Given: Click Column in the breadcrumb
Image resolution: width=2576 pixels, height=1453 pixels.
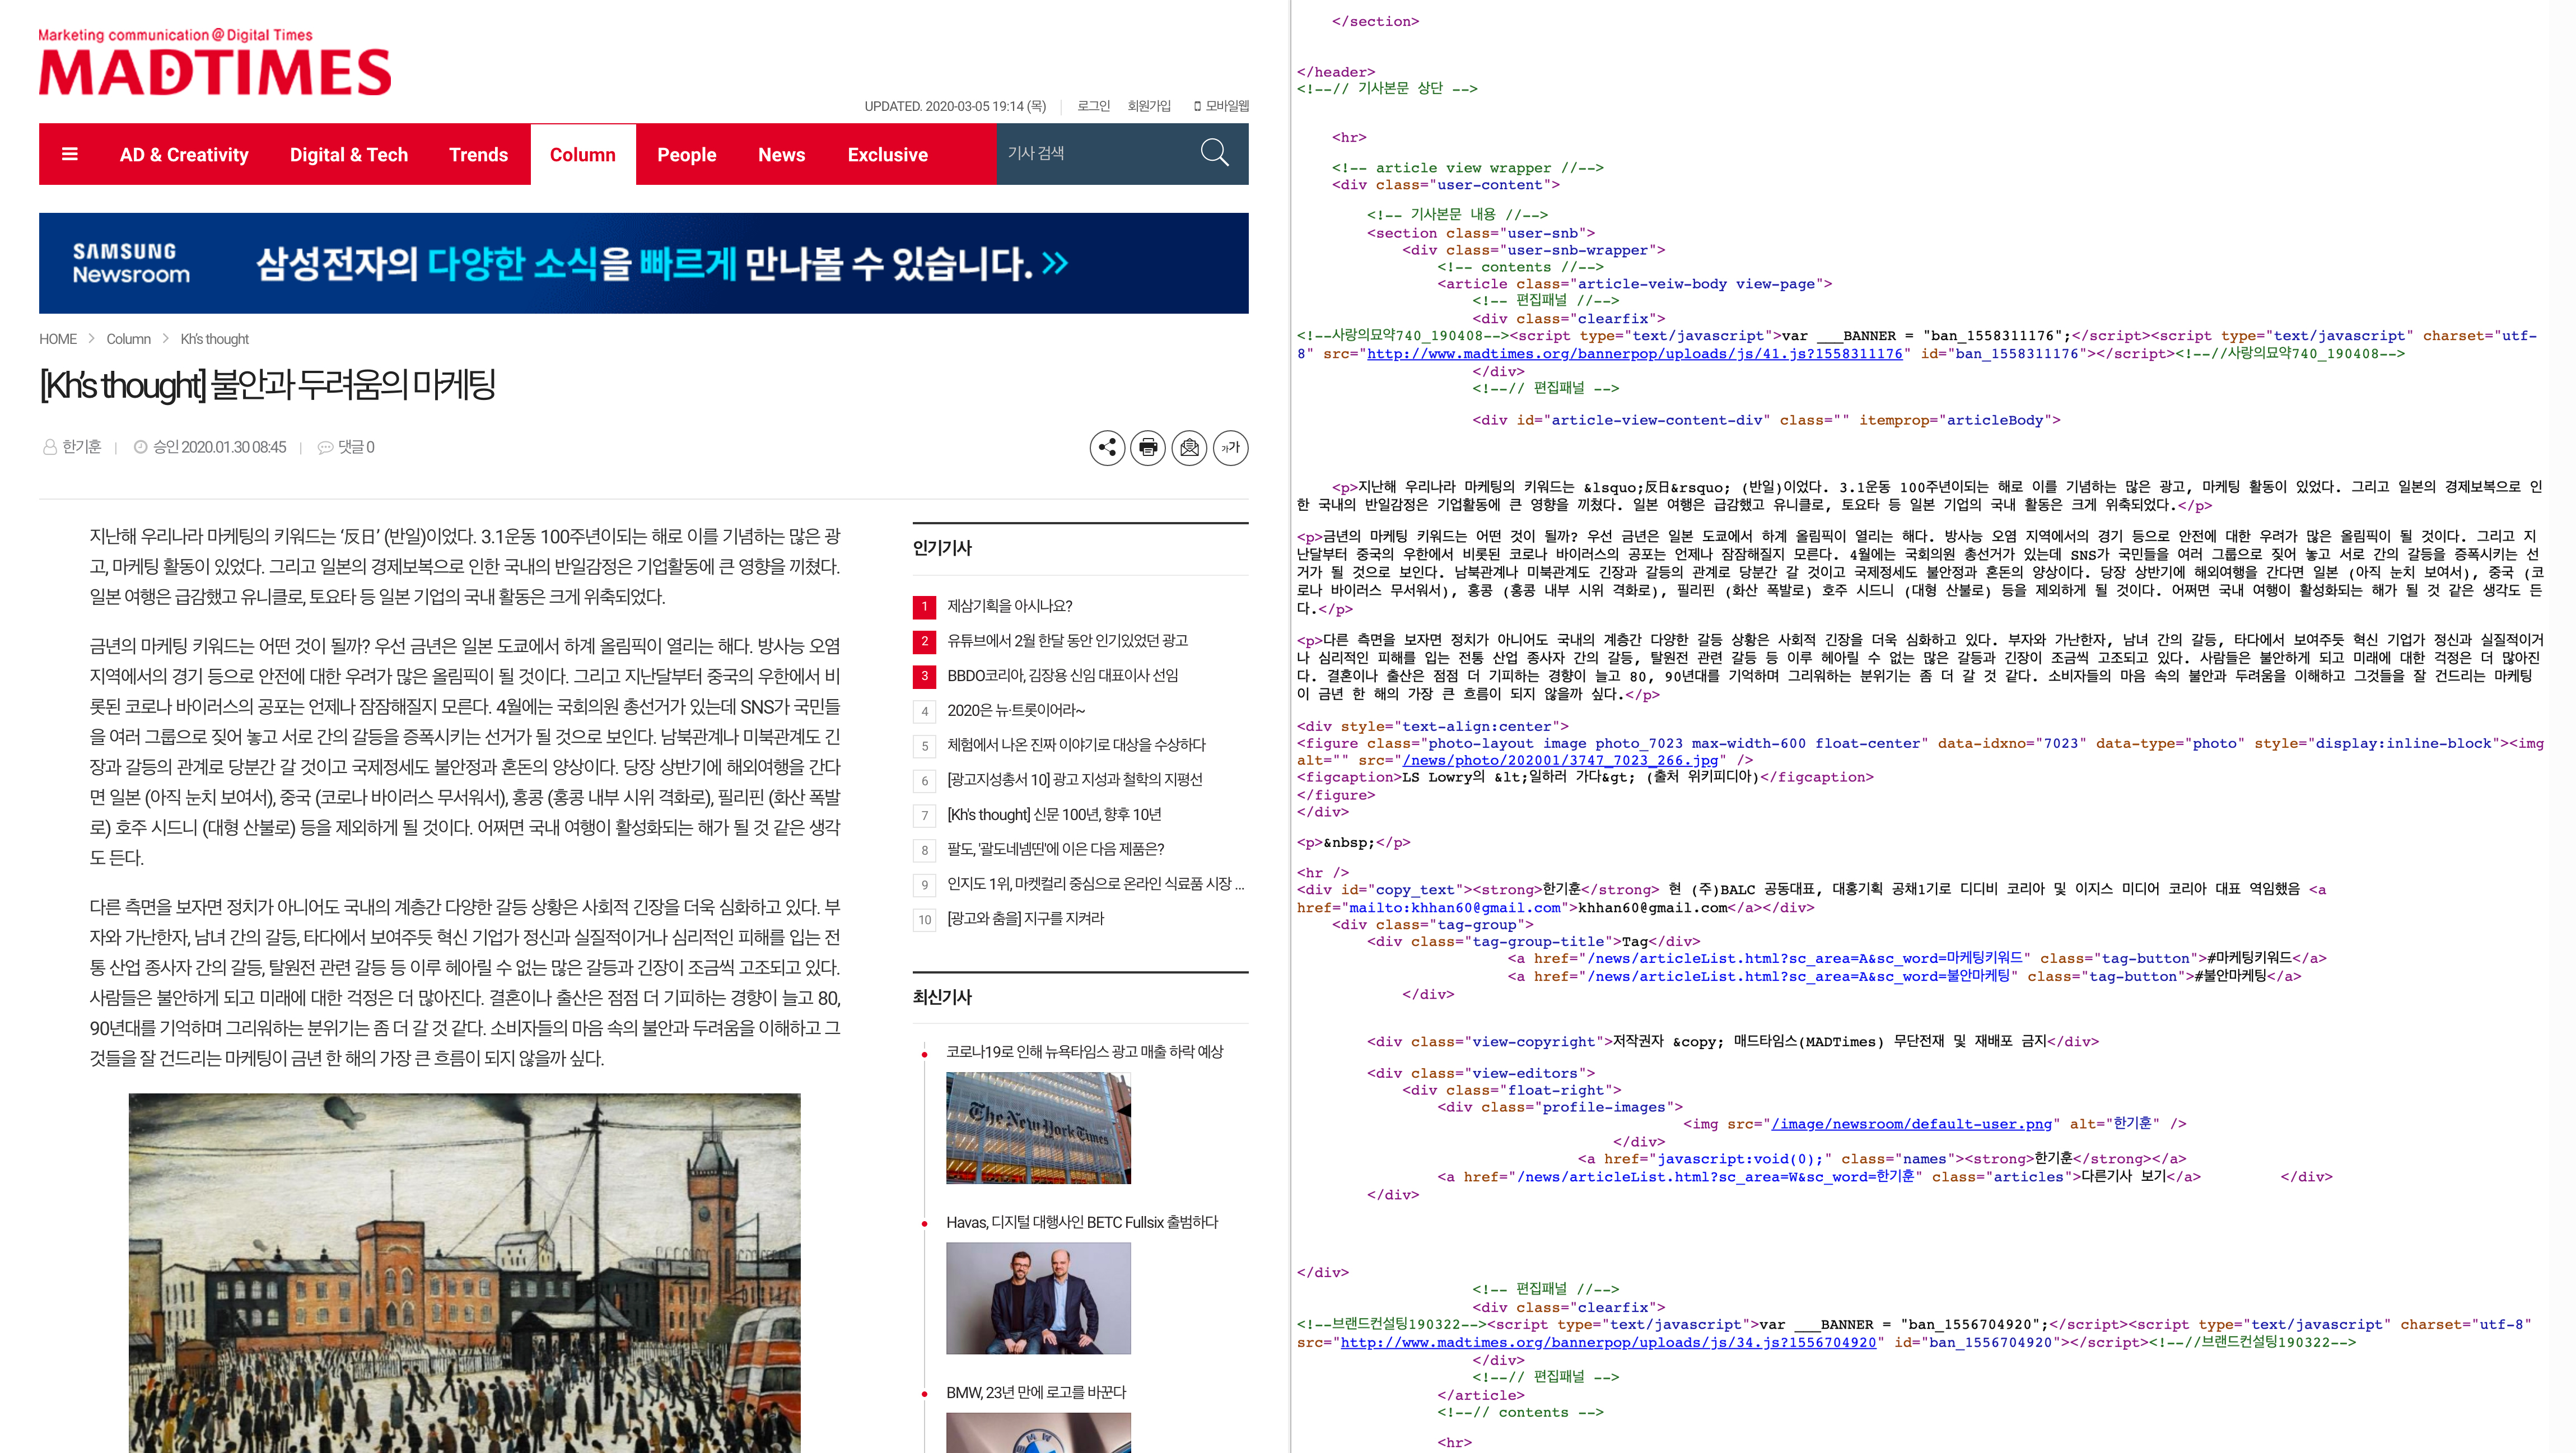Looking at the screenshot, I should point(128,339).
